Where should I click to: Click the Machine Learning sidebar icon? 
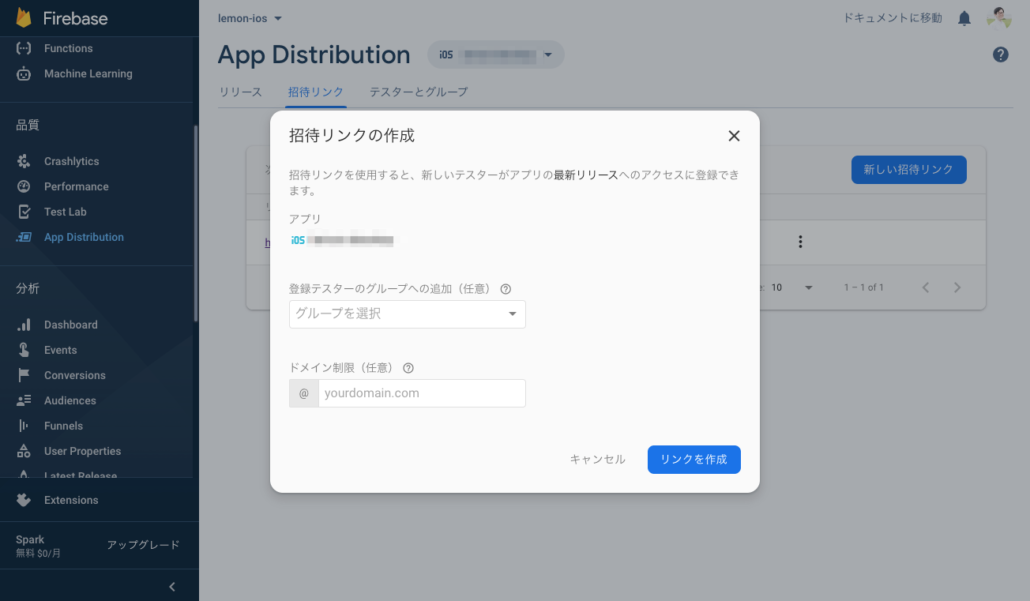24,74
